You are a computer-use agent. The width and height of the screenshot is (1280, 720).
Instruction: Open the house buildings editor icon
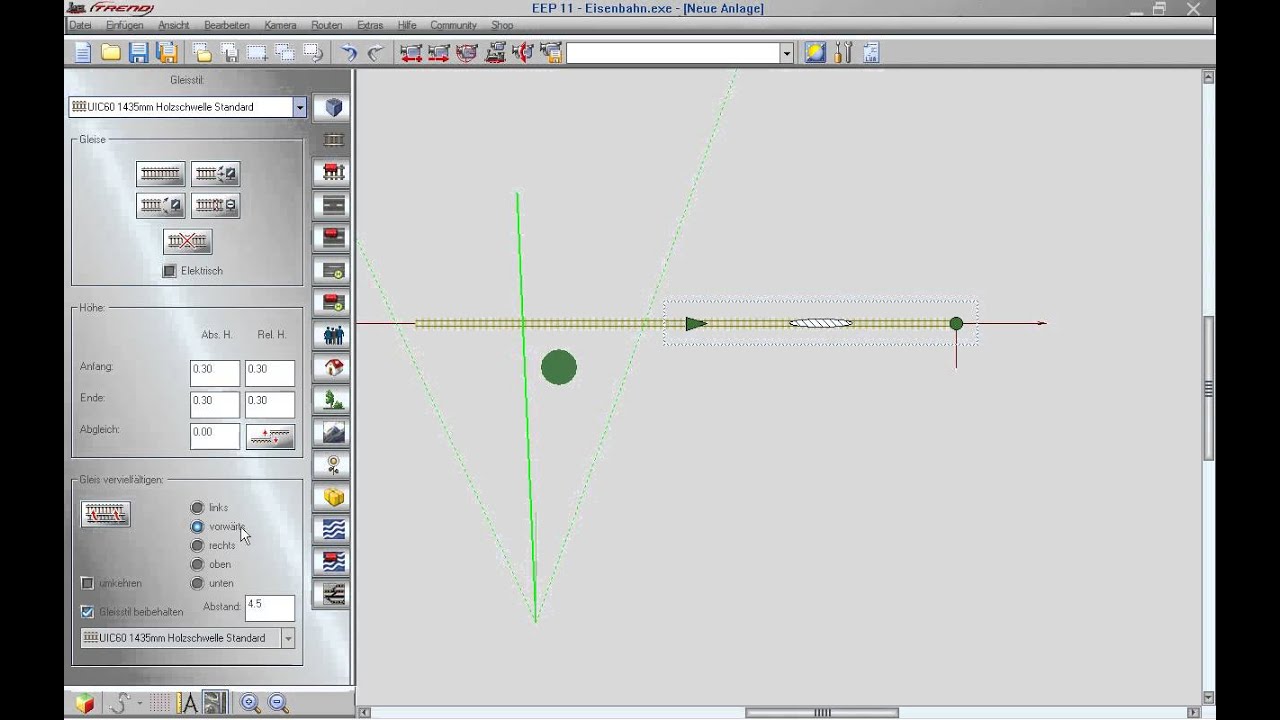(x=333, y=367)
